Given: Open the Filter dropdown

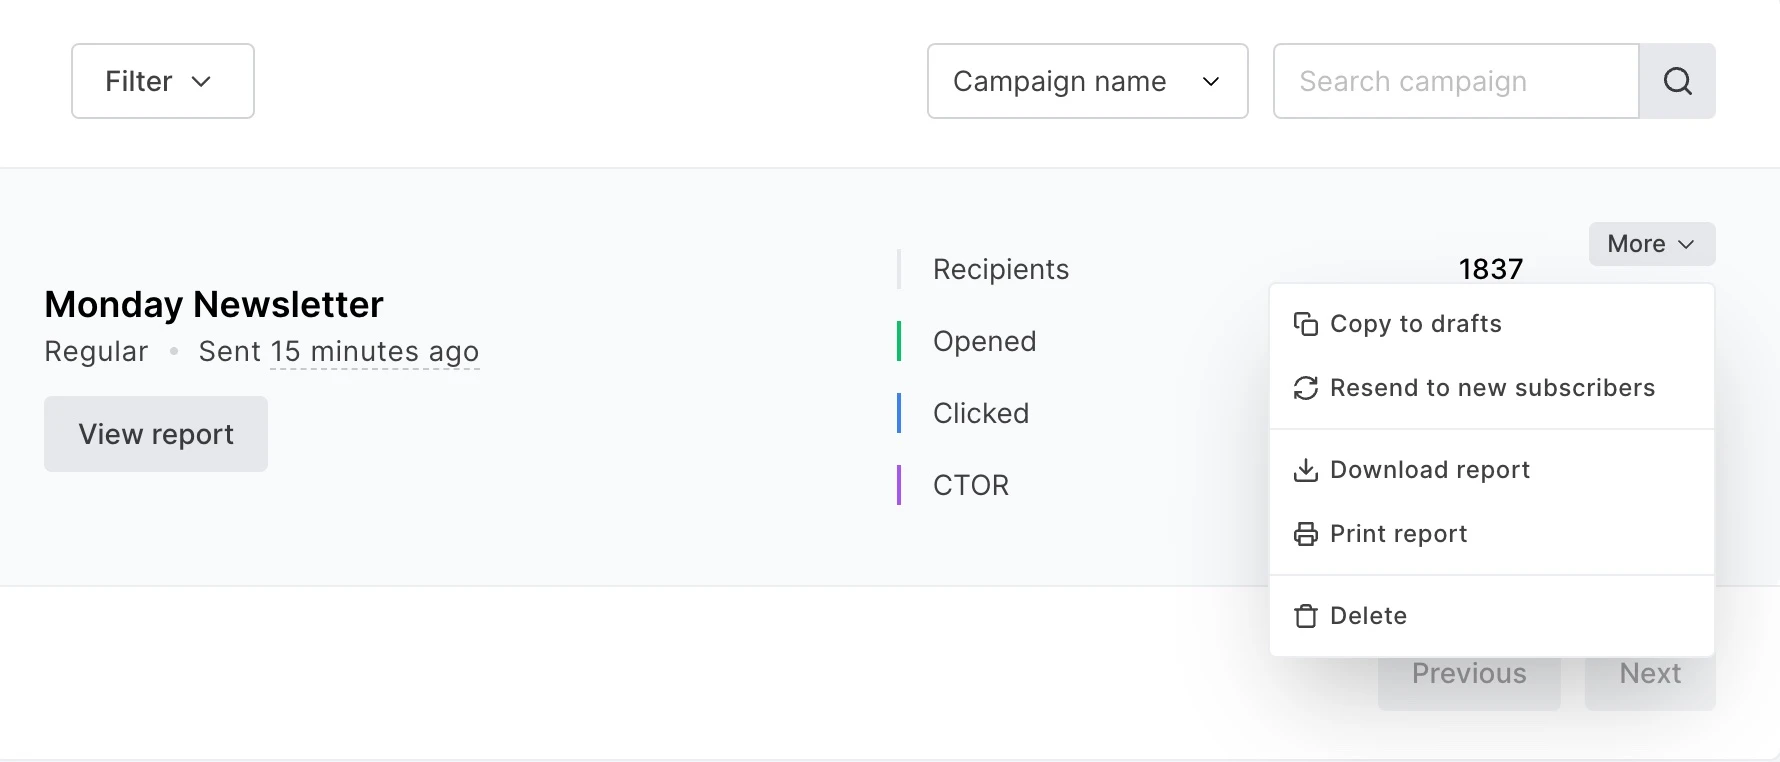Looking at the screenshot, I should 162,81.
